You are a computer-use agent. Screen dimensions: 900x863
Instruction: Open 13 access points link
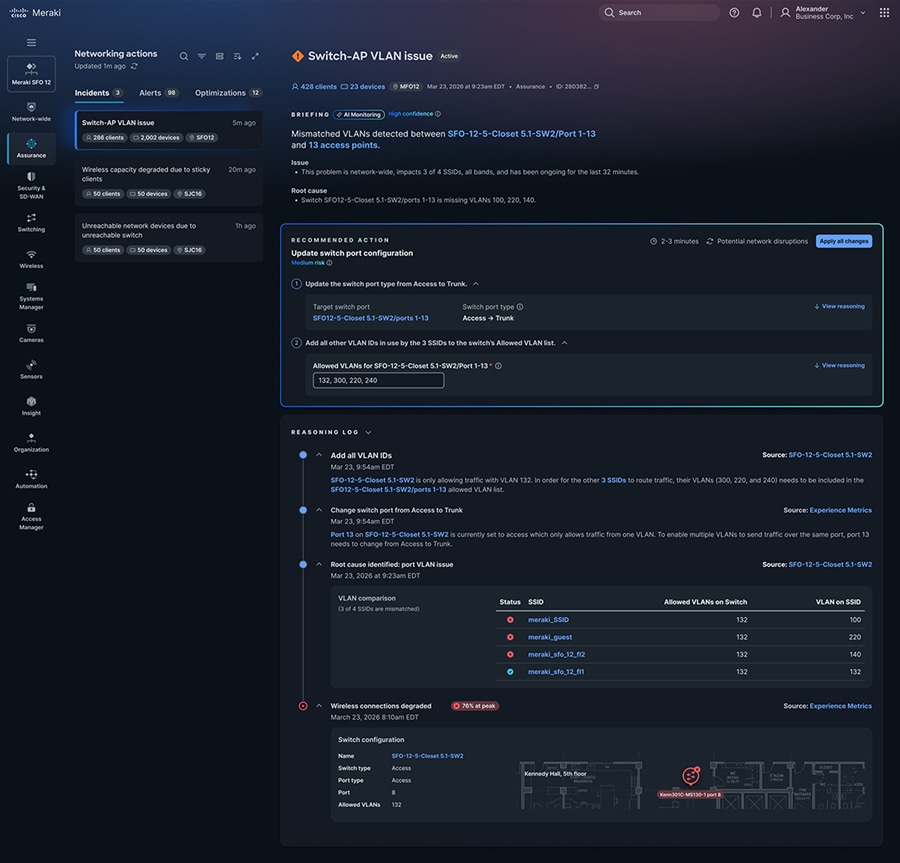point(343,145)
